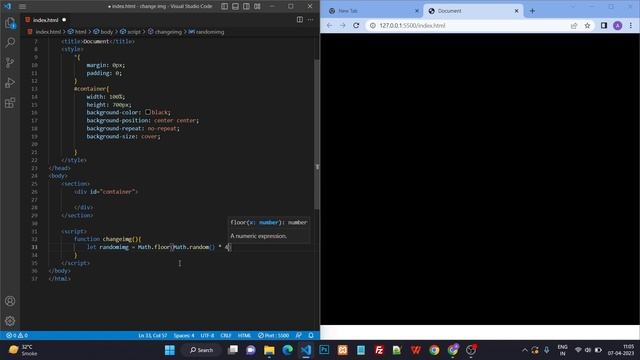
Task: Open the Search view in VS Code
Action: 10,42
